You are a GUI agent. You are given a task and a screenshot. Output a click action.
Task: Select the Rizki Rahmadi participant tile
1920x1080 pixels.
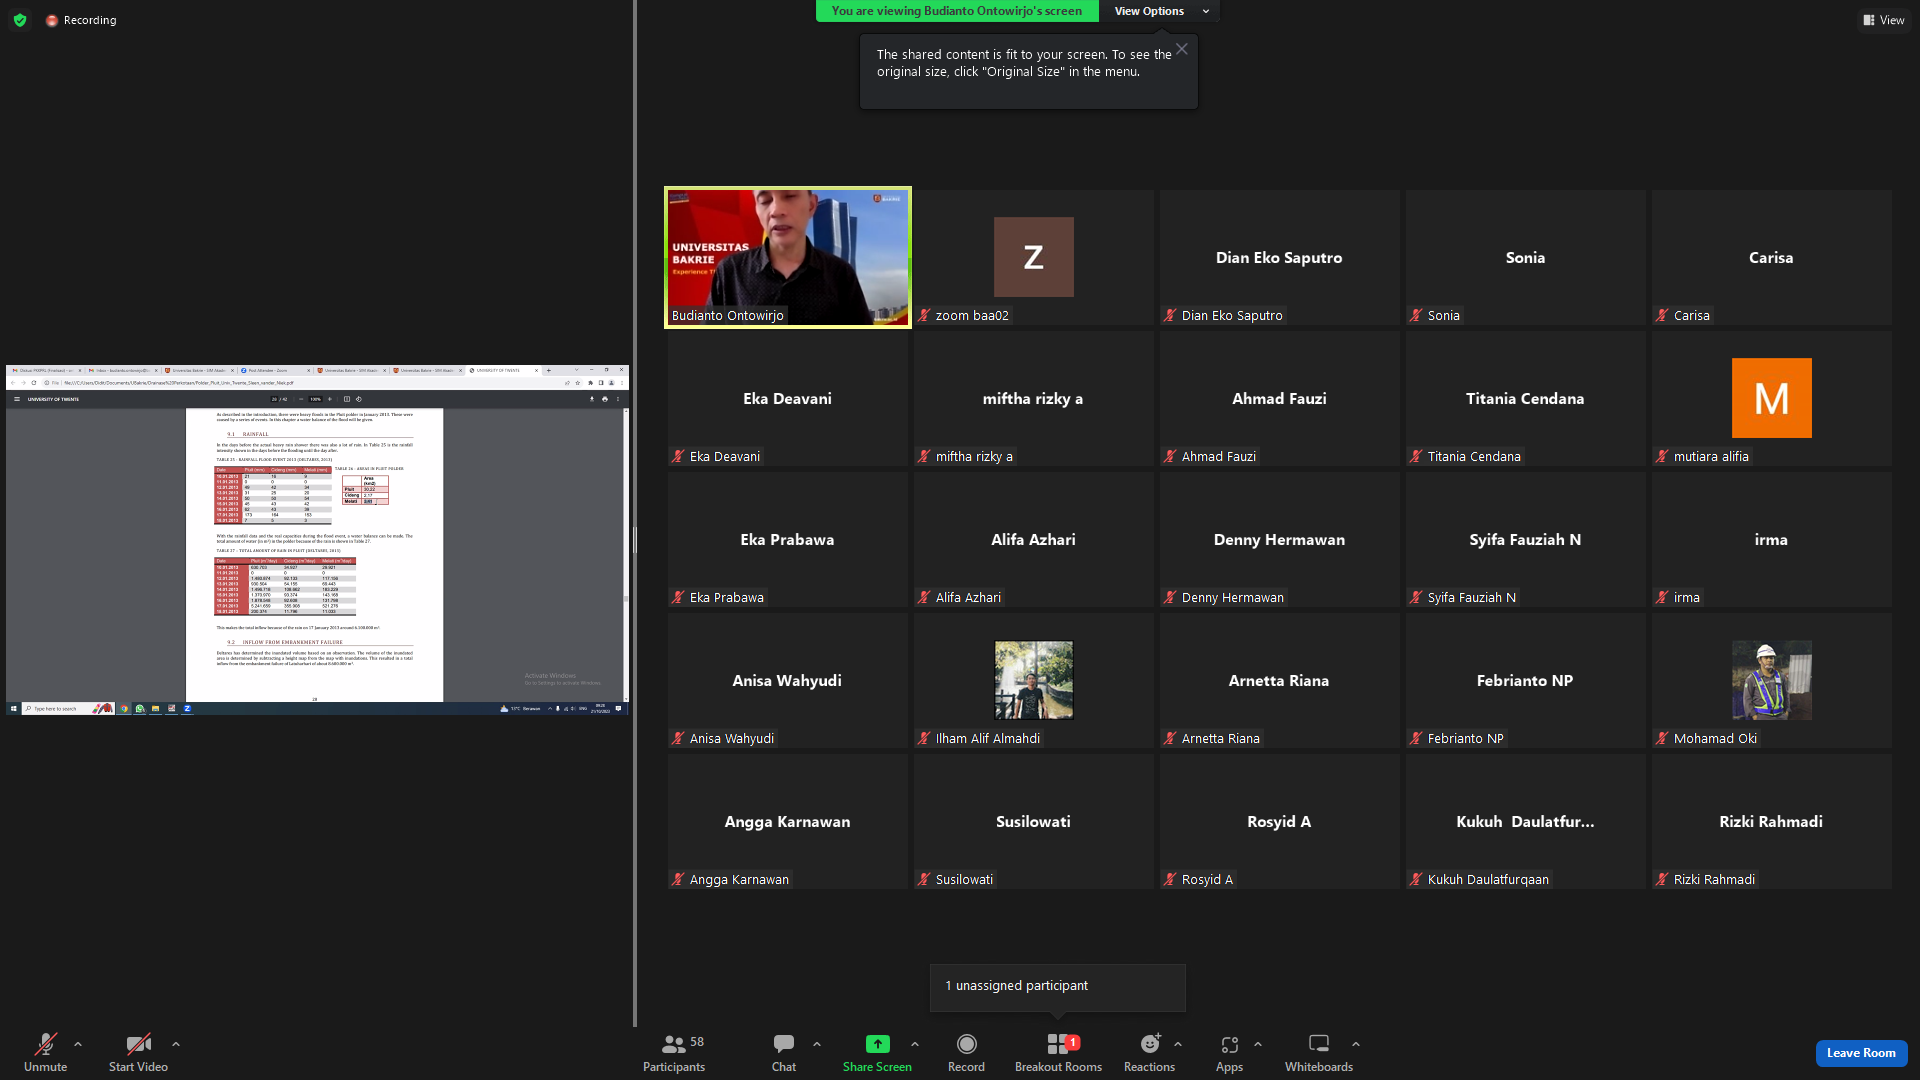(x=1772, y=821)
